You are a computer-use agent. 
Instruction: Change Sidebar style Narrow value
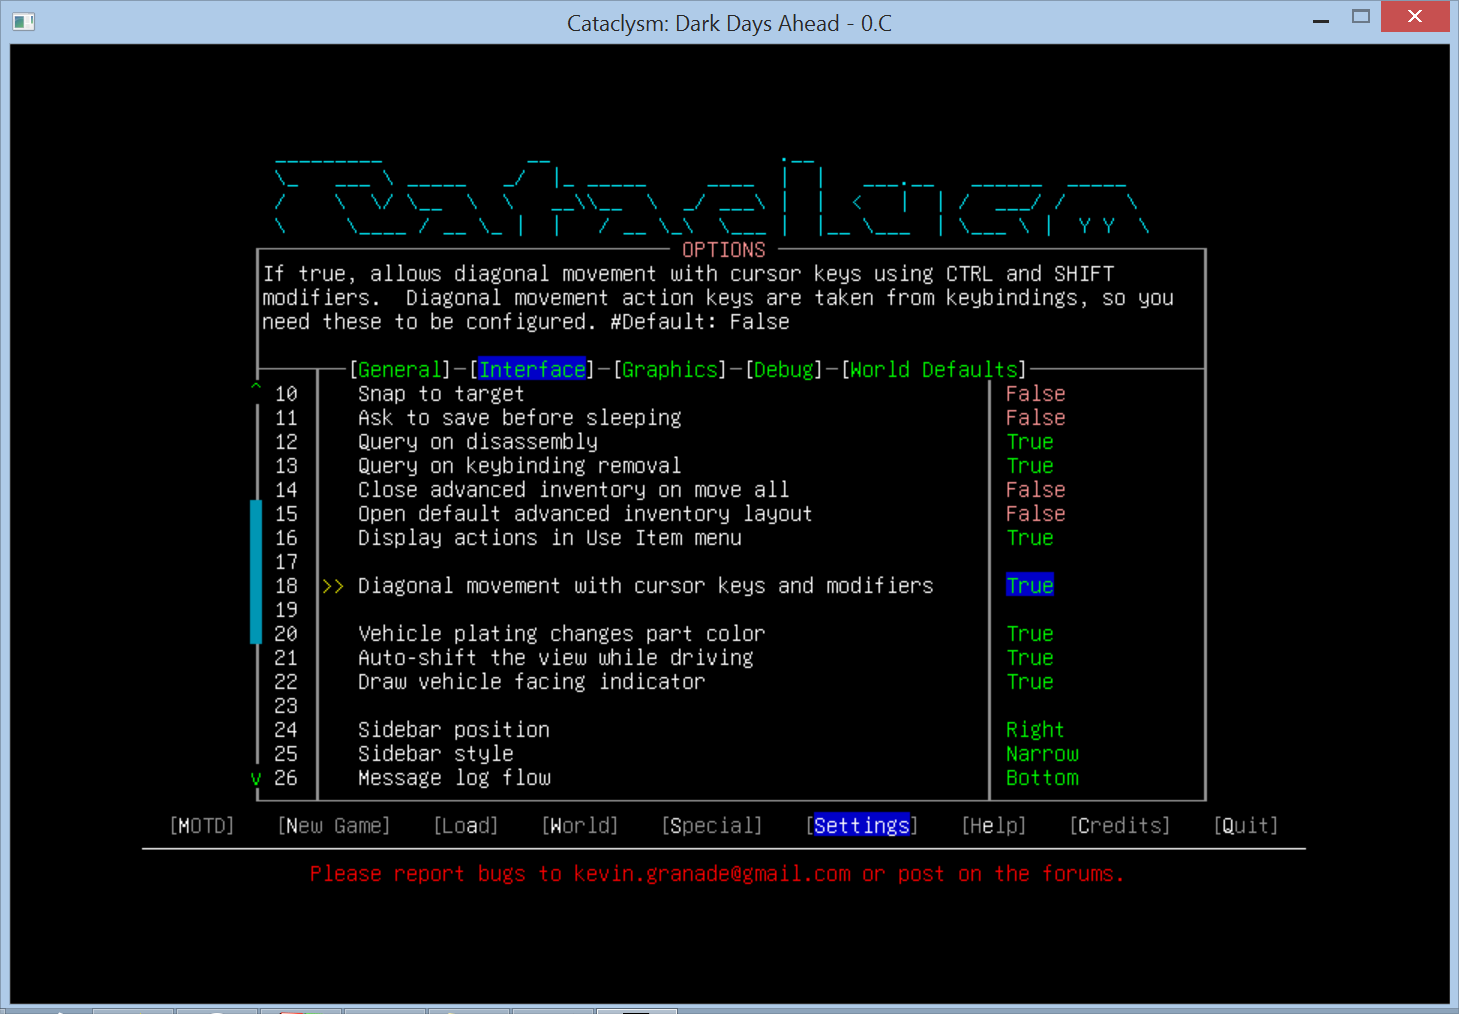(1042, 754)
